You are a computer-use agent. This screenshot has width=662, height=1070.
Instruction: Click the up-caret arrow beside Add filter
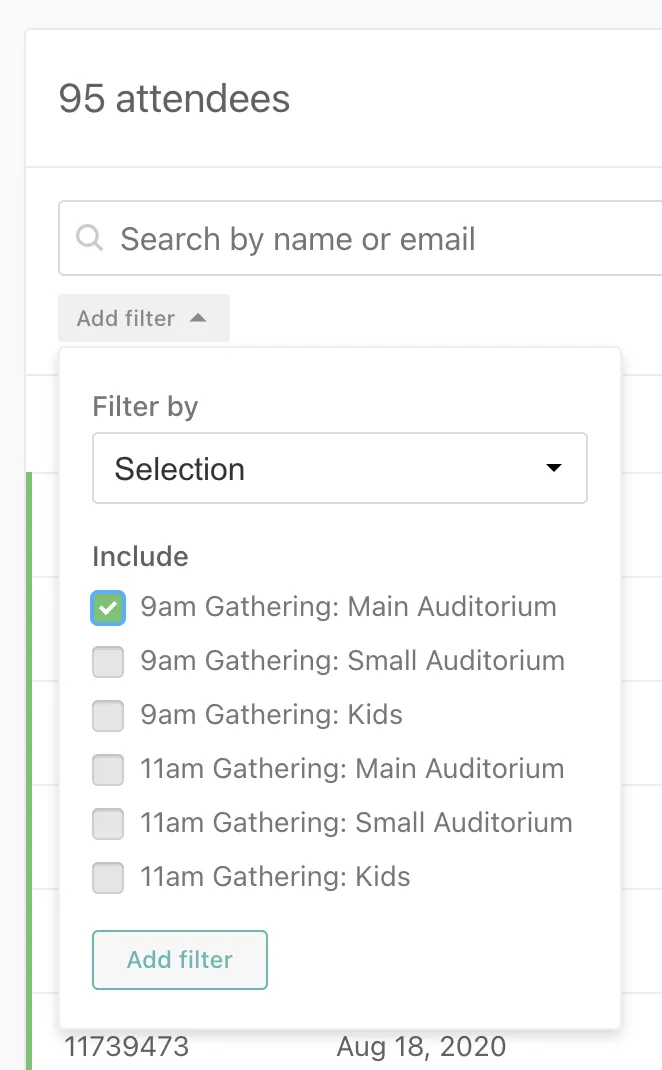click(198, 318)
